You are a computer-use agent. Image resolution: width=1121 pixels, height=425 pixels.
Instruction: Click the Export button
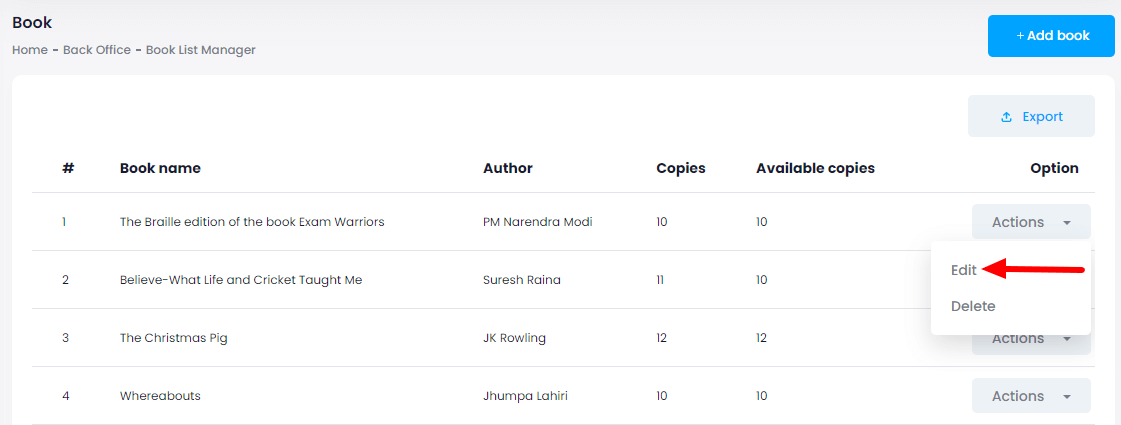1031,117
